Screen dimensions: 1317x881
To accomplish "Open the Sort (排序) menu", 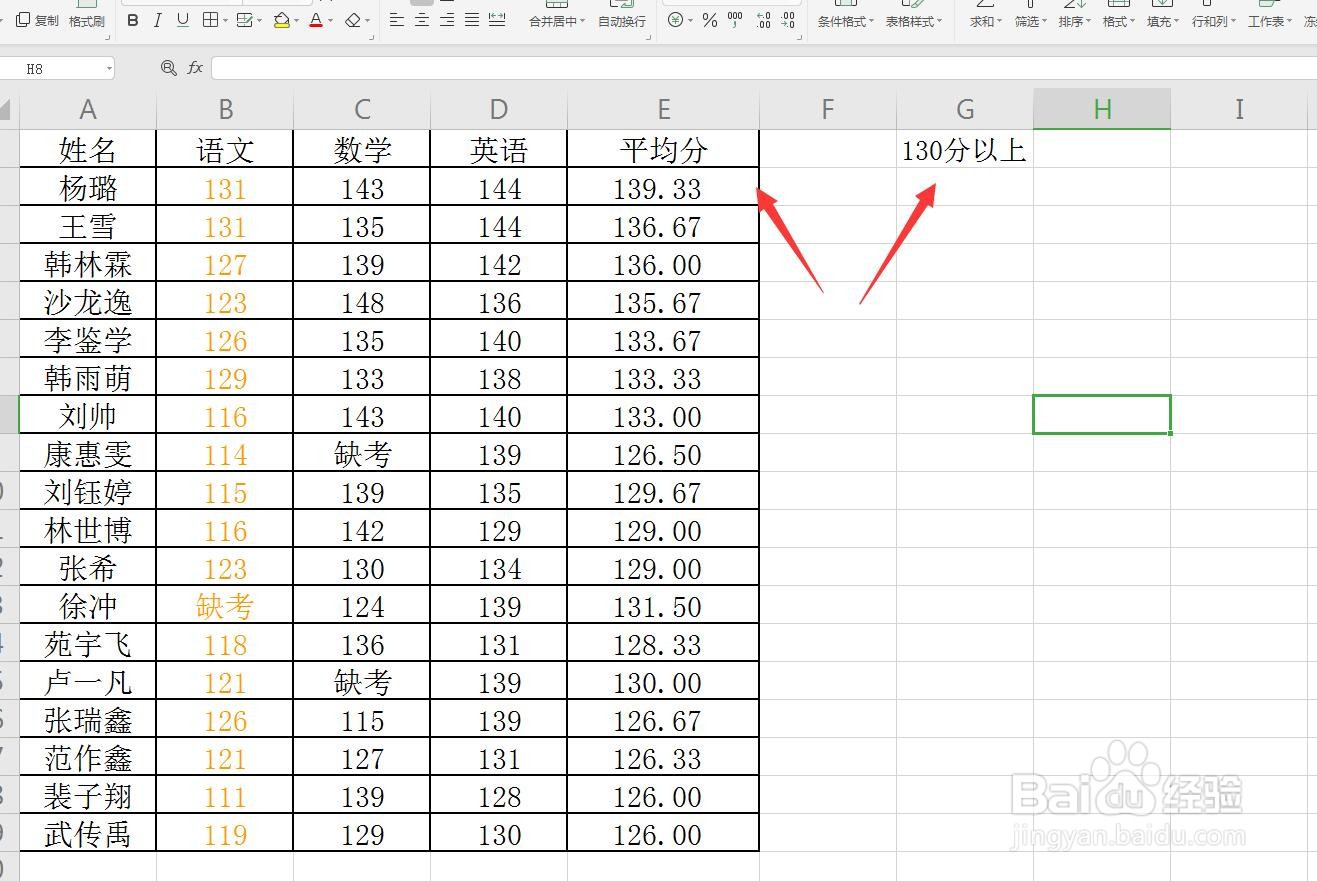I will click(1071, 20).
